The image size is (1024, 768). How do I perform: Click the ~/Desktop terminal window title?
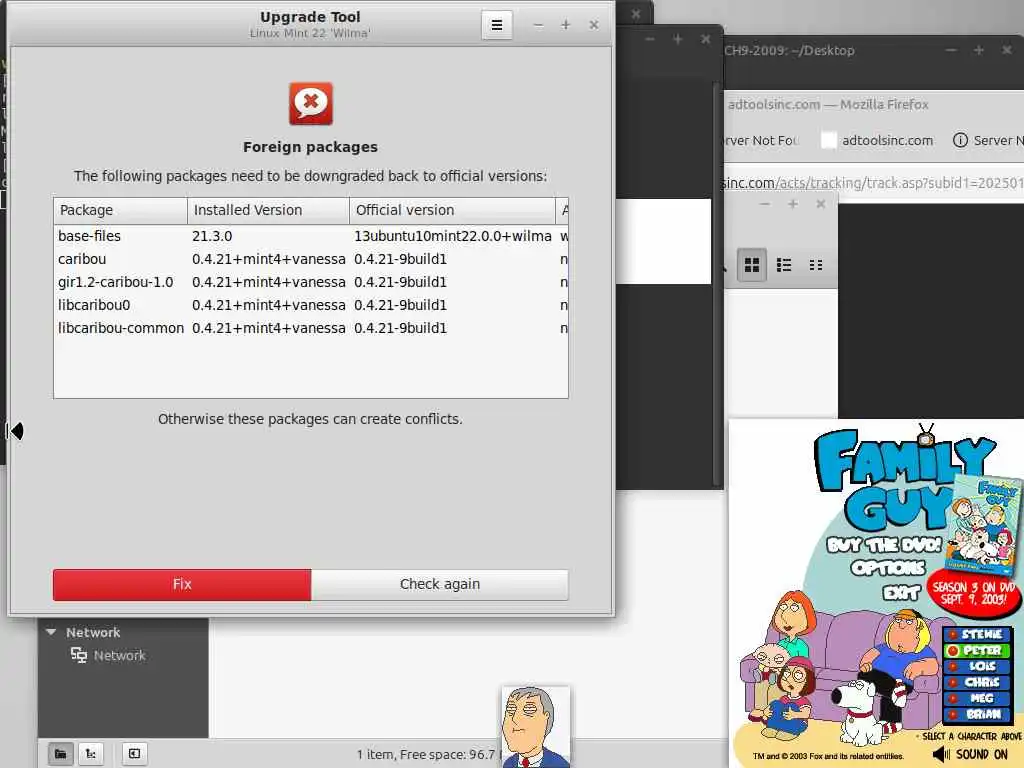point(789,50)
